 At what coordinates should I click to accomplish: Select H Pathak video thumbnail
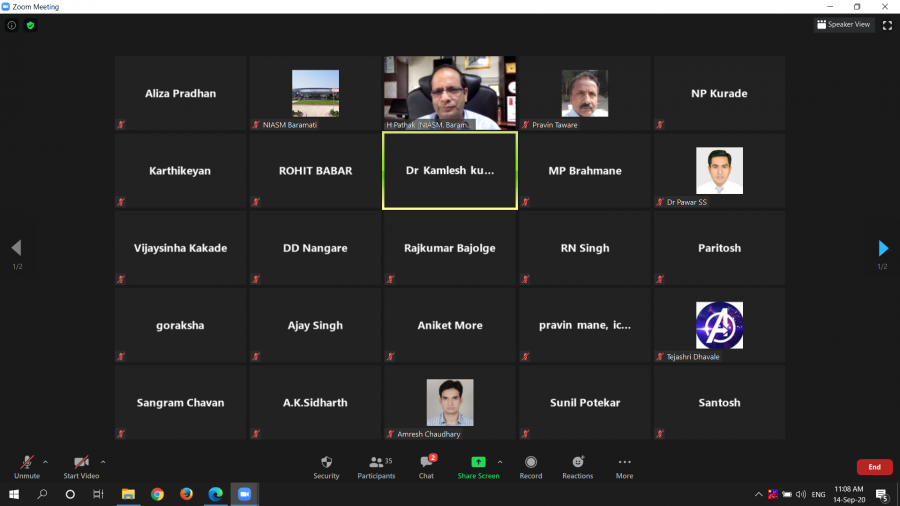(450, 93)
